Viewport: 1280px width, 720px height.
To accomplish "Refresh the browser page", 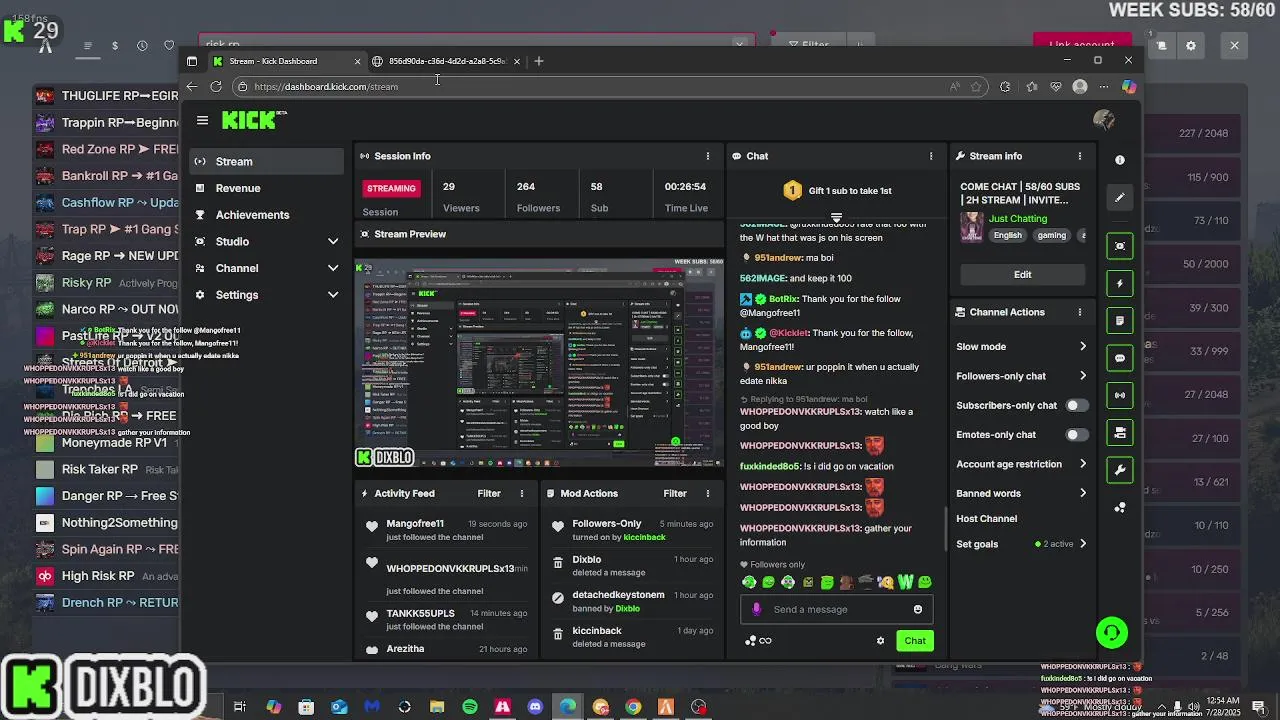I will (216, 87).
